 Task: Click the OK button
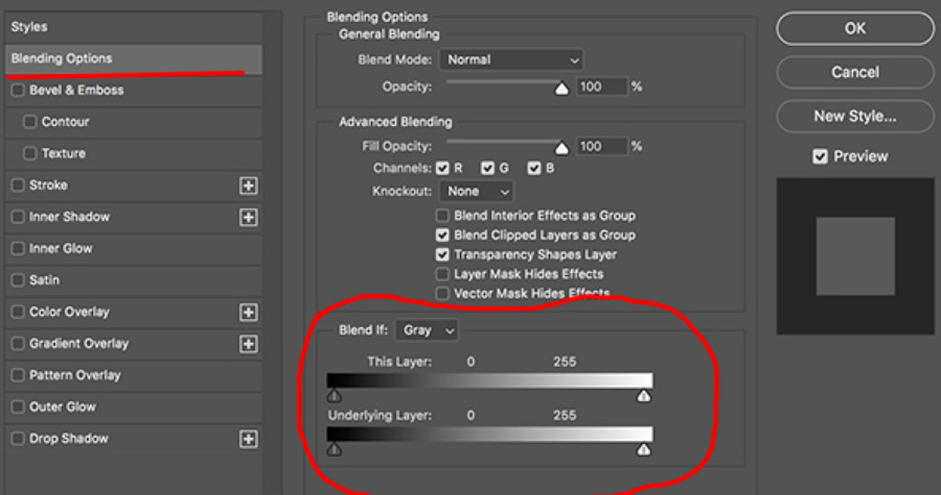pyautogui.click(x=855, y=28)
